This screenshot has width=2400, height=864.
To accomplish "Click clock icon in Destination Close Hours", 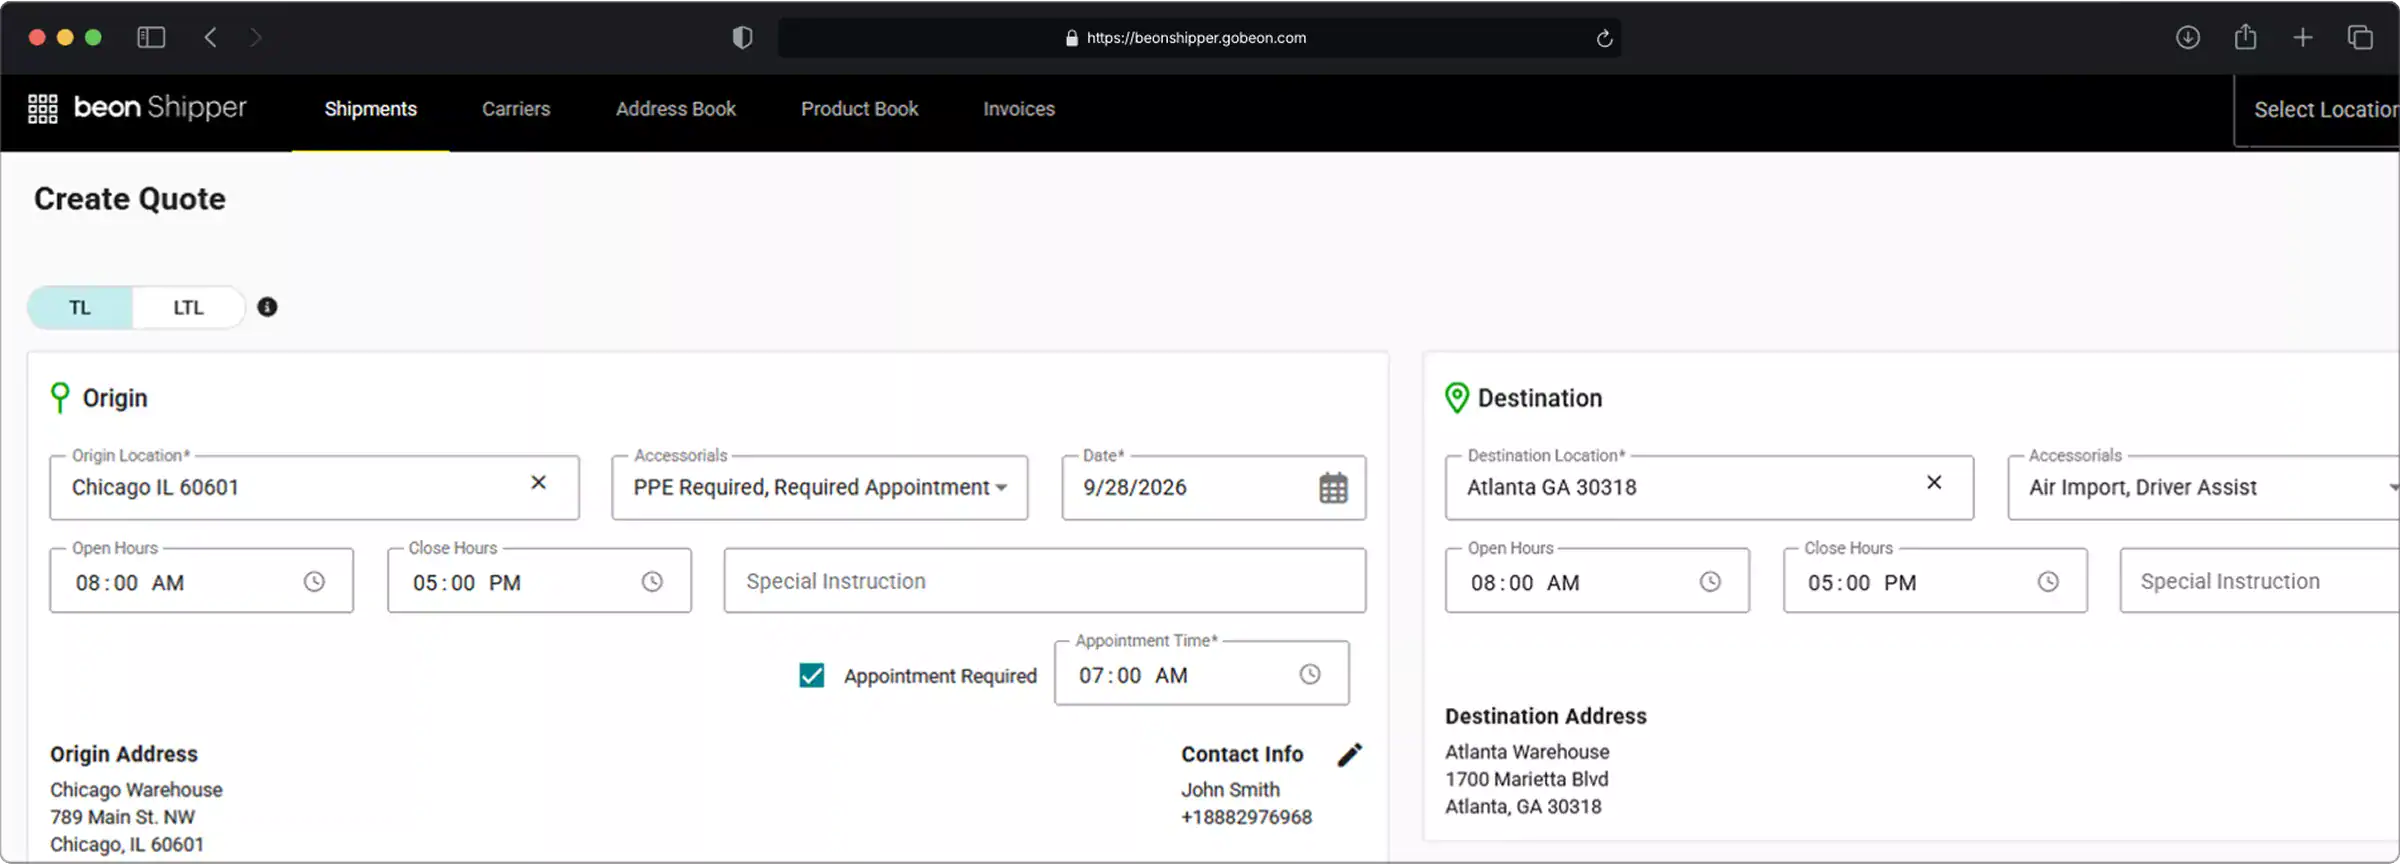I will (x=2048, y=582).
